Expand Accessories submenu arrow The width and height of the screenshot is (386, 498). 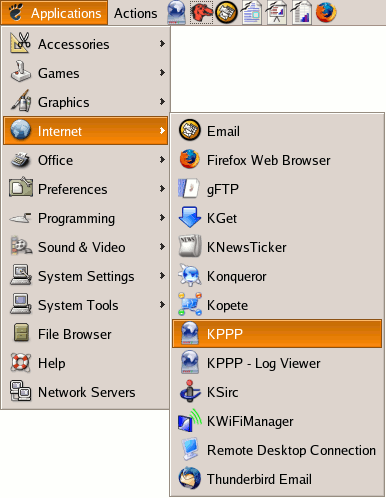(162, 43)
